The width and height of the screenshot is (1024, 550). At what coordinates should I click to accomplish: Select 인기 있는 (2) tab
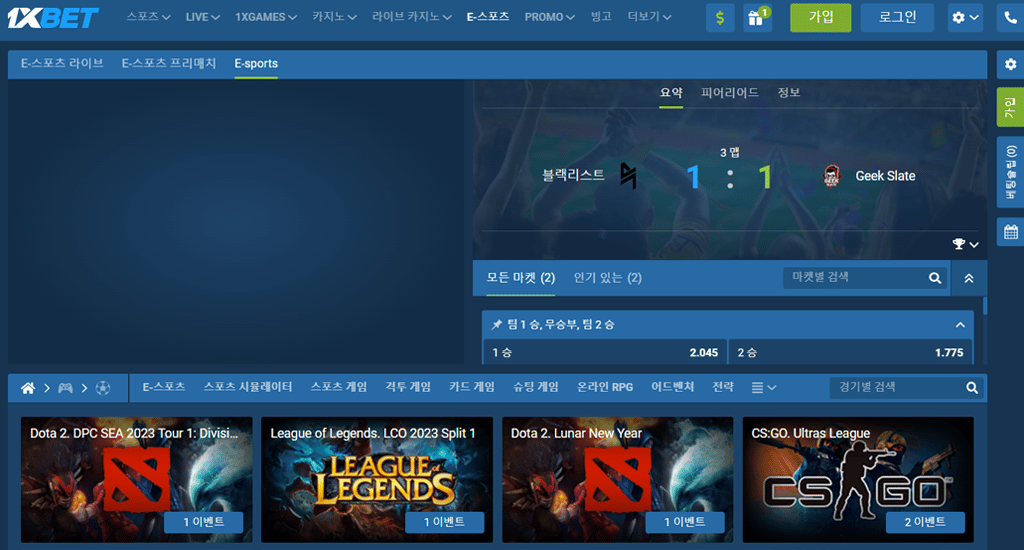[607, 278]
